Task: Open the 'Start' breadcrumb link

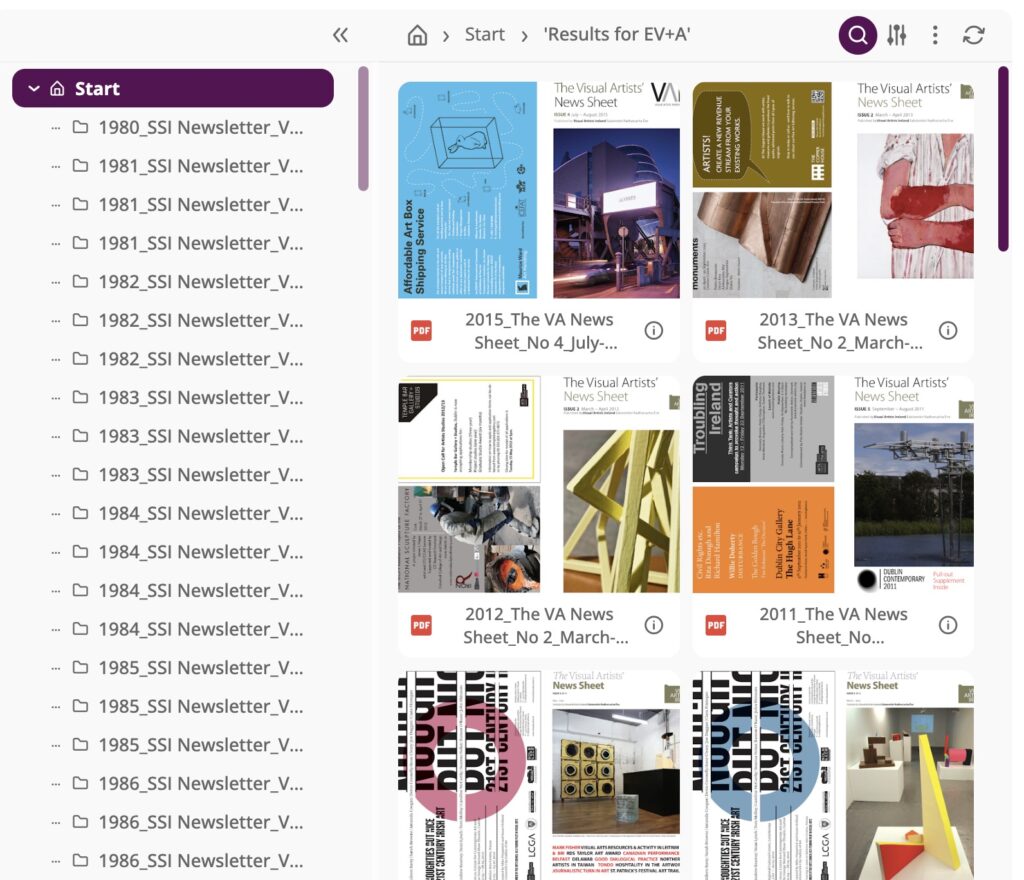Action: pyautogui.click(x=485, y=35)
